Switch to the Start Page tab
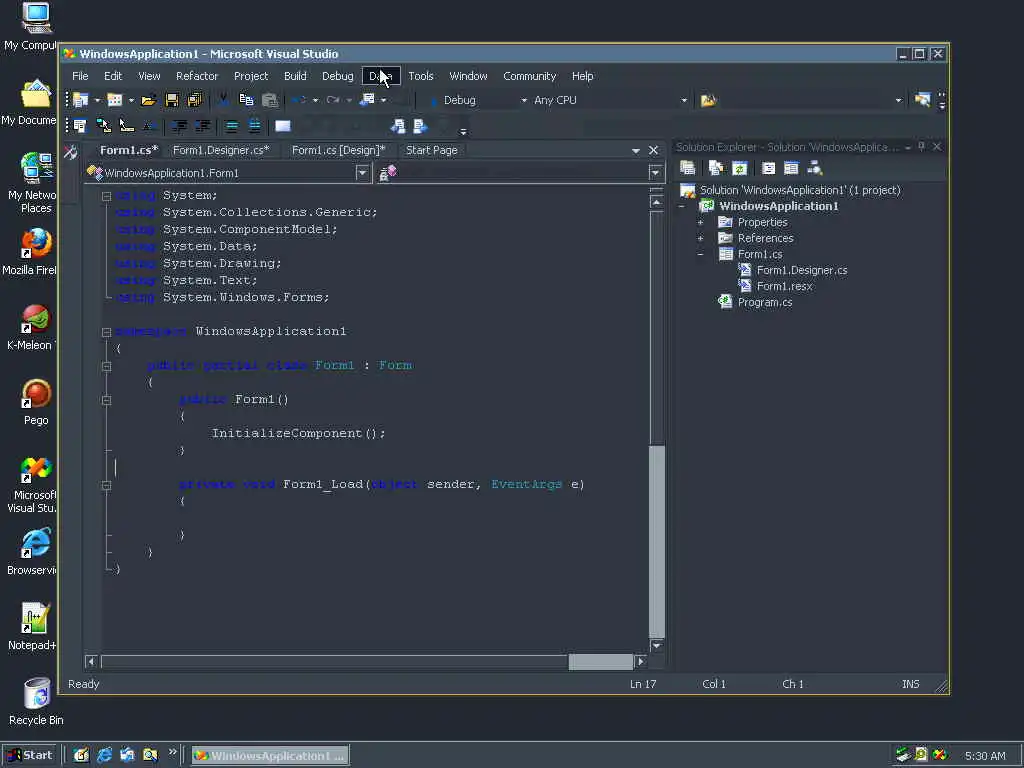This screenshot has width=1024, height=768. click(432, 150)
